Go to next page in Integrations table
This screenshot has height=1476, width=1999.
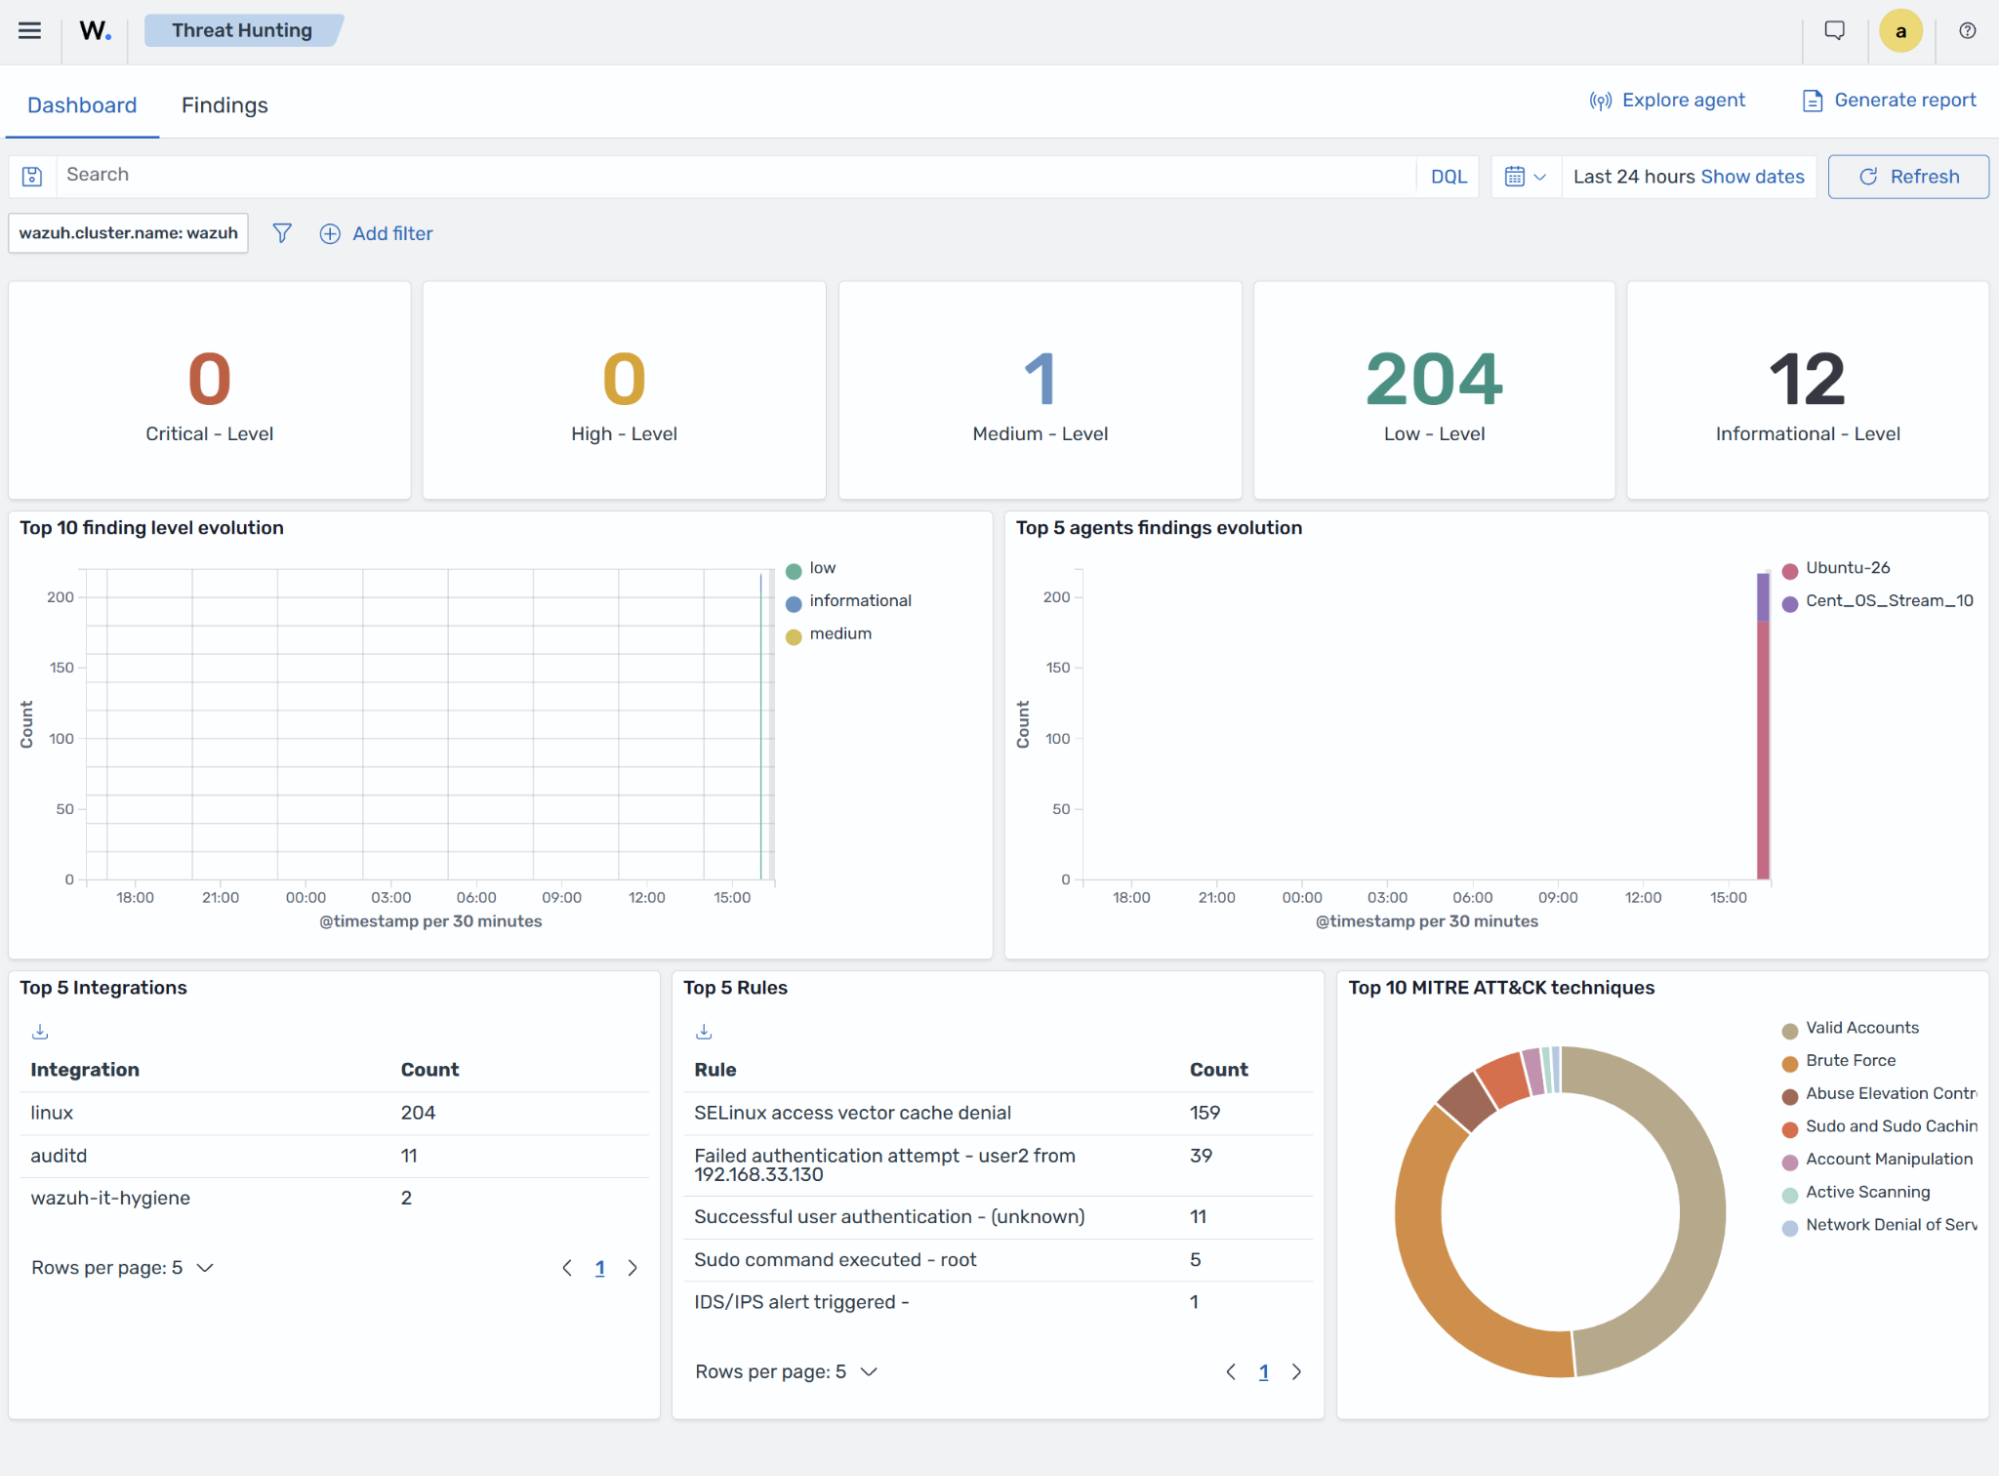(x=632, y=1268)
